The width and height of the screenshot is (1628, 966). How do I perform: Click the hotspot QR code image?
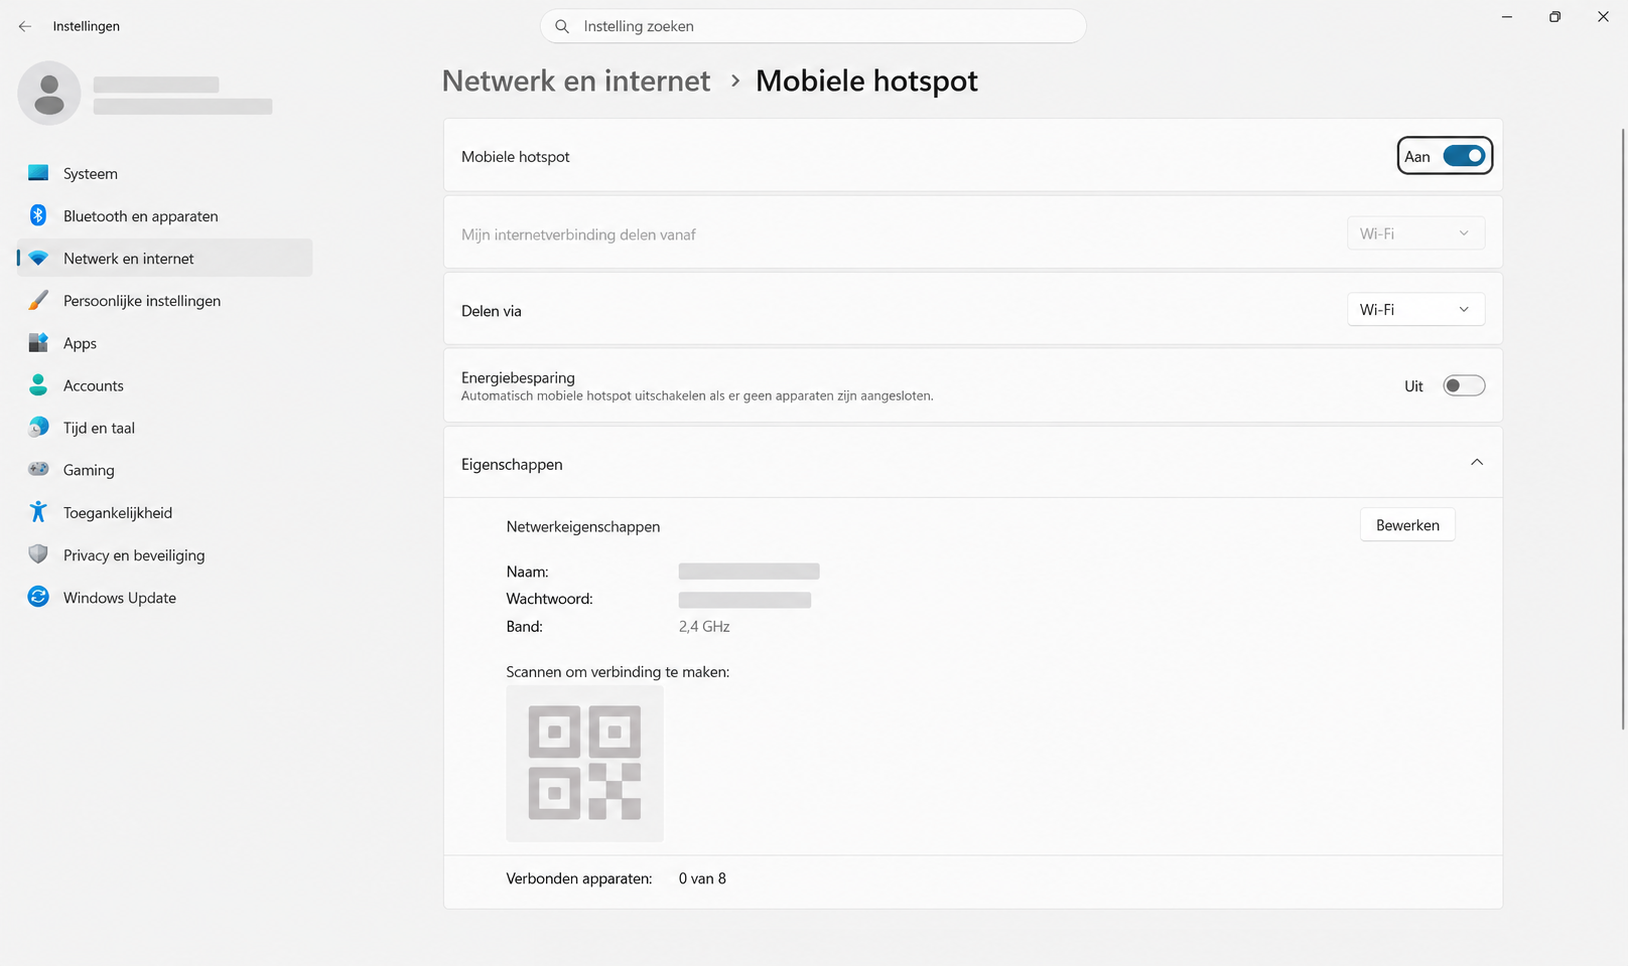point(585,763)
